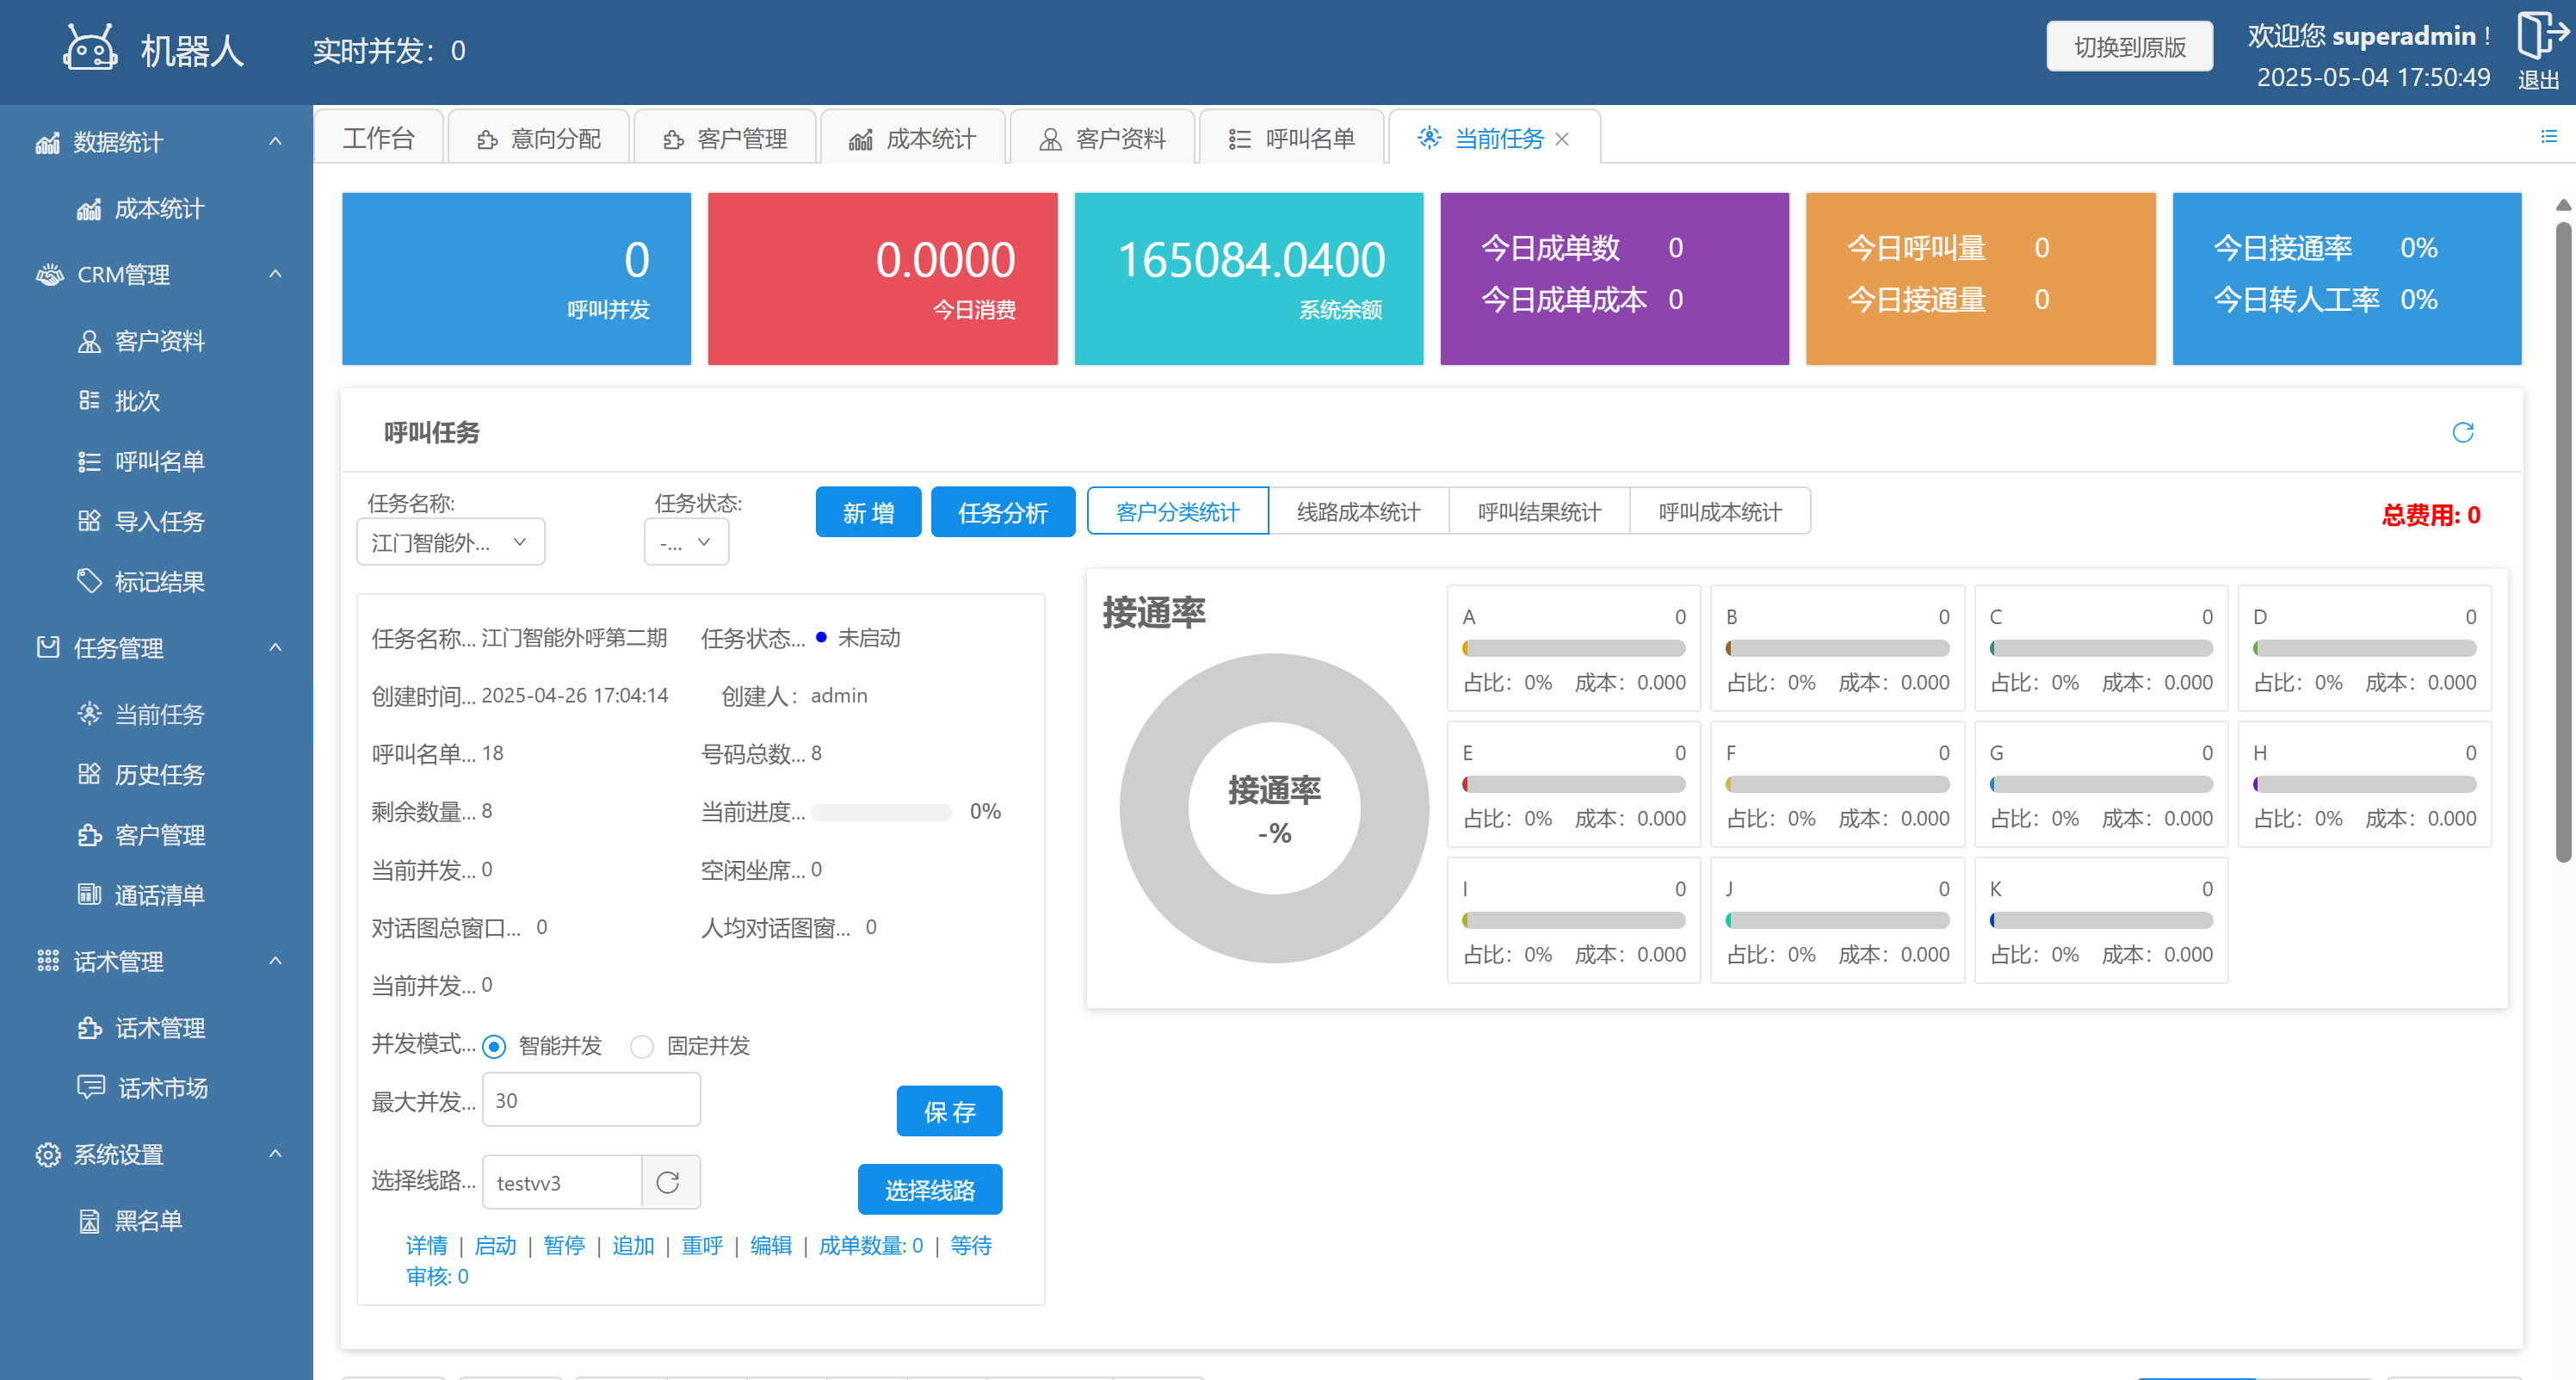This screenshot has height=1380, width=2576.
Task: Open the tab list icon at top right
Action: tap(2548, 137)
